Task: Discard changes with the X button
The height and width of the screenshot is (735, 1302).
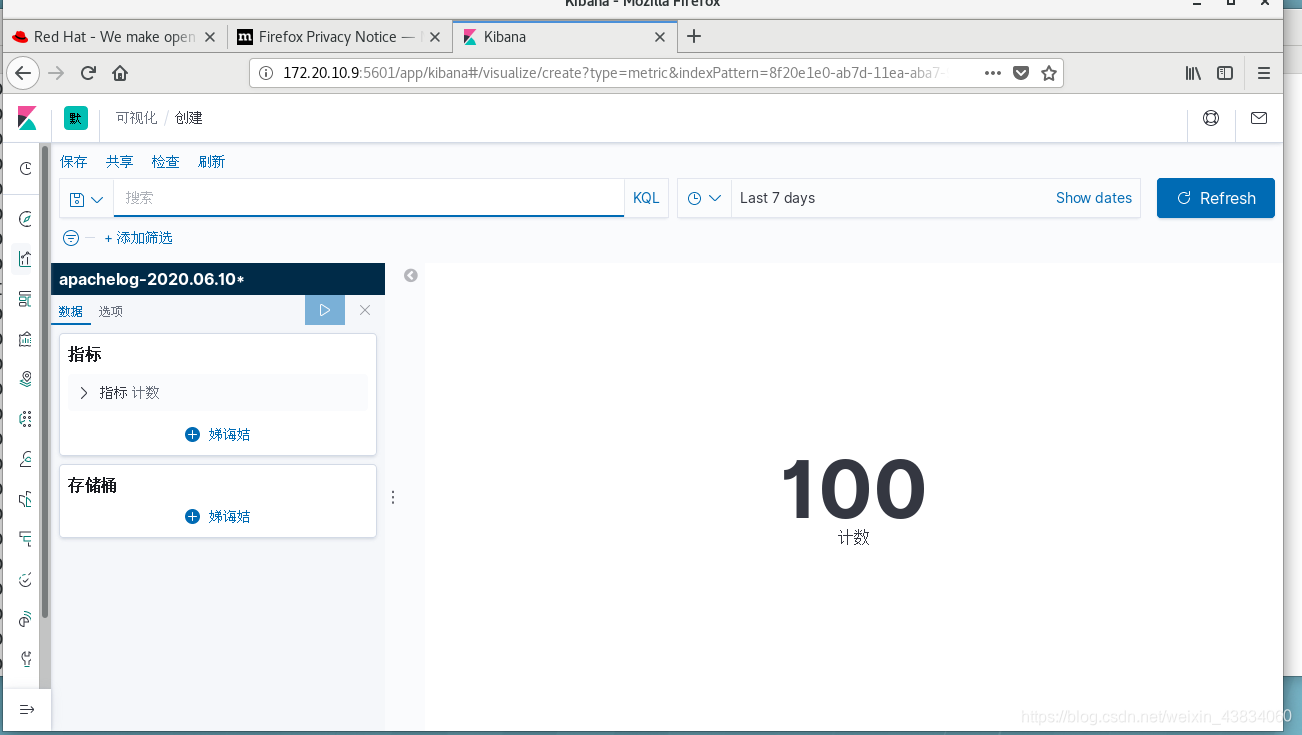Action: point(365,310)
